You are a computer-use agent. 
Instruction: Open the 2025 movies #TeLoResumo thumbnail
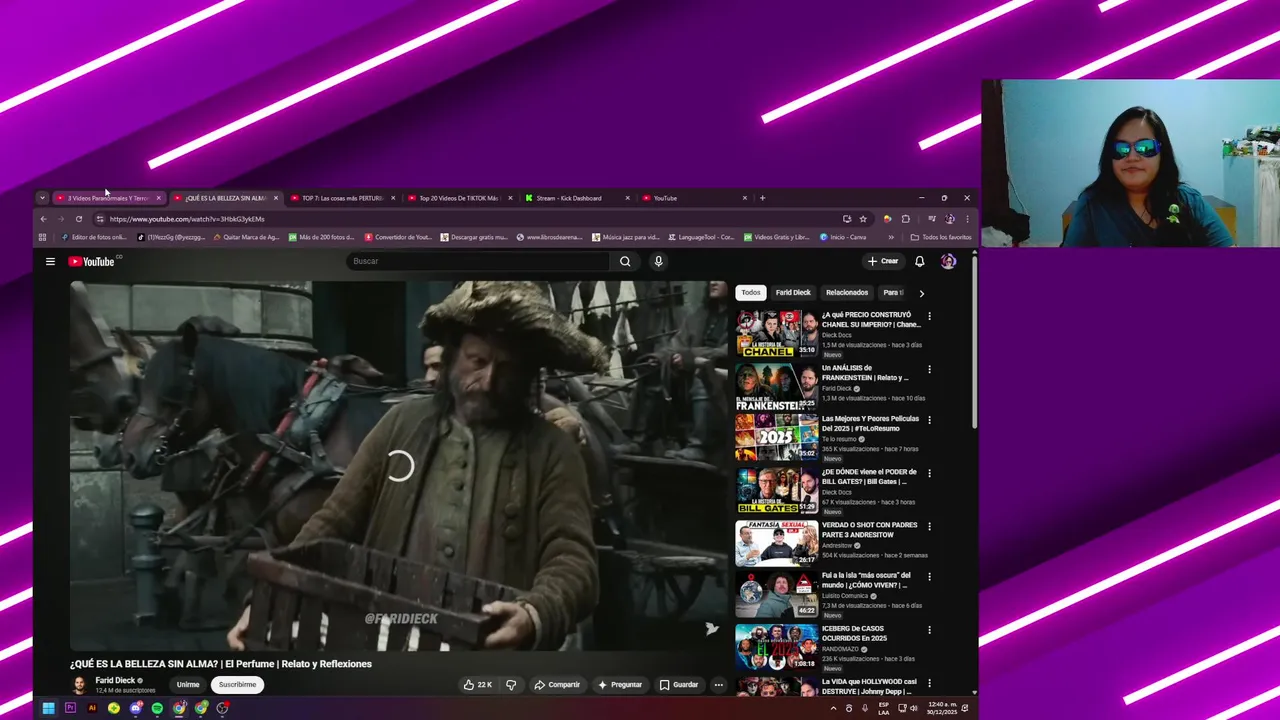[x=776, y=438]
